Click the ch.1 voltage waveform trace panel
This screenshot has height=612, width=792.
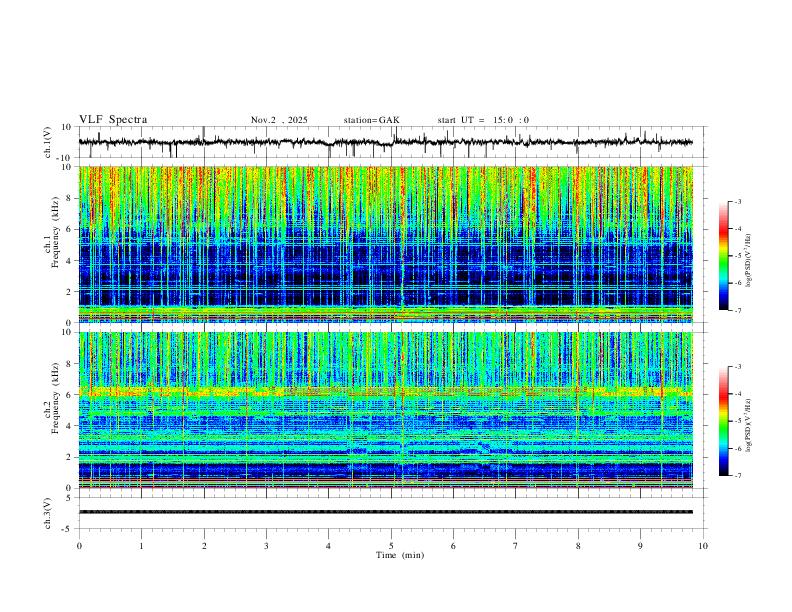pyautogui.click(x=393, y=142)
